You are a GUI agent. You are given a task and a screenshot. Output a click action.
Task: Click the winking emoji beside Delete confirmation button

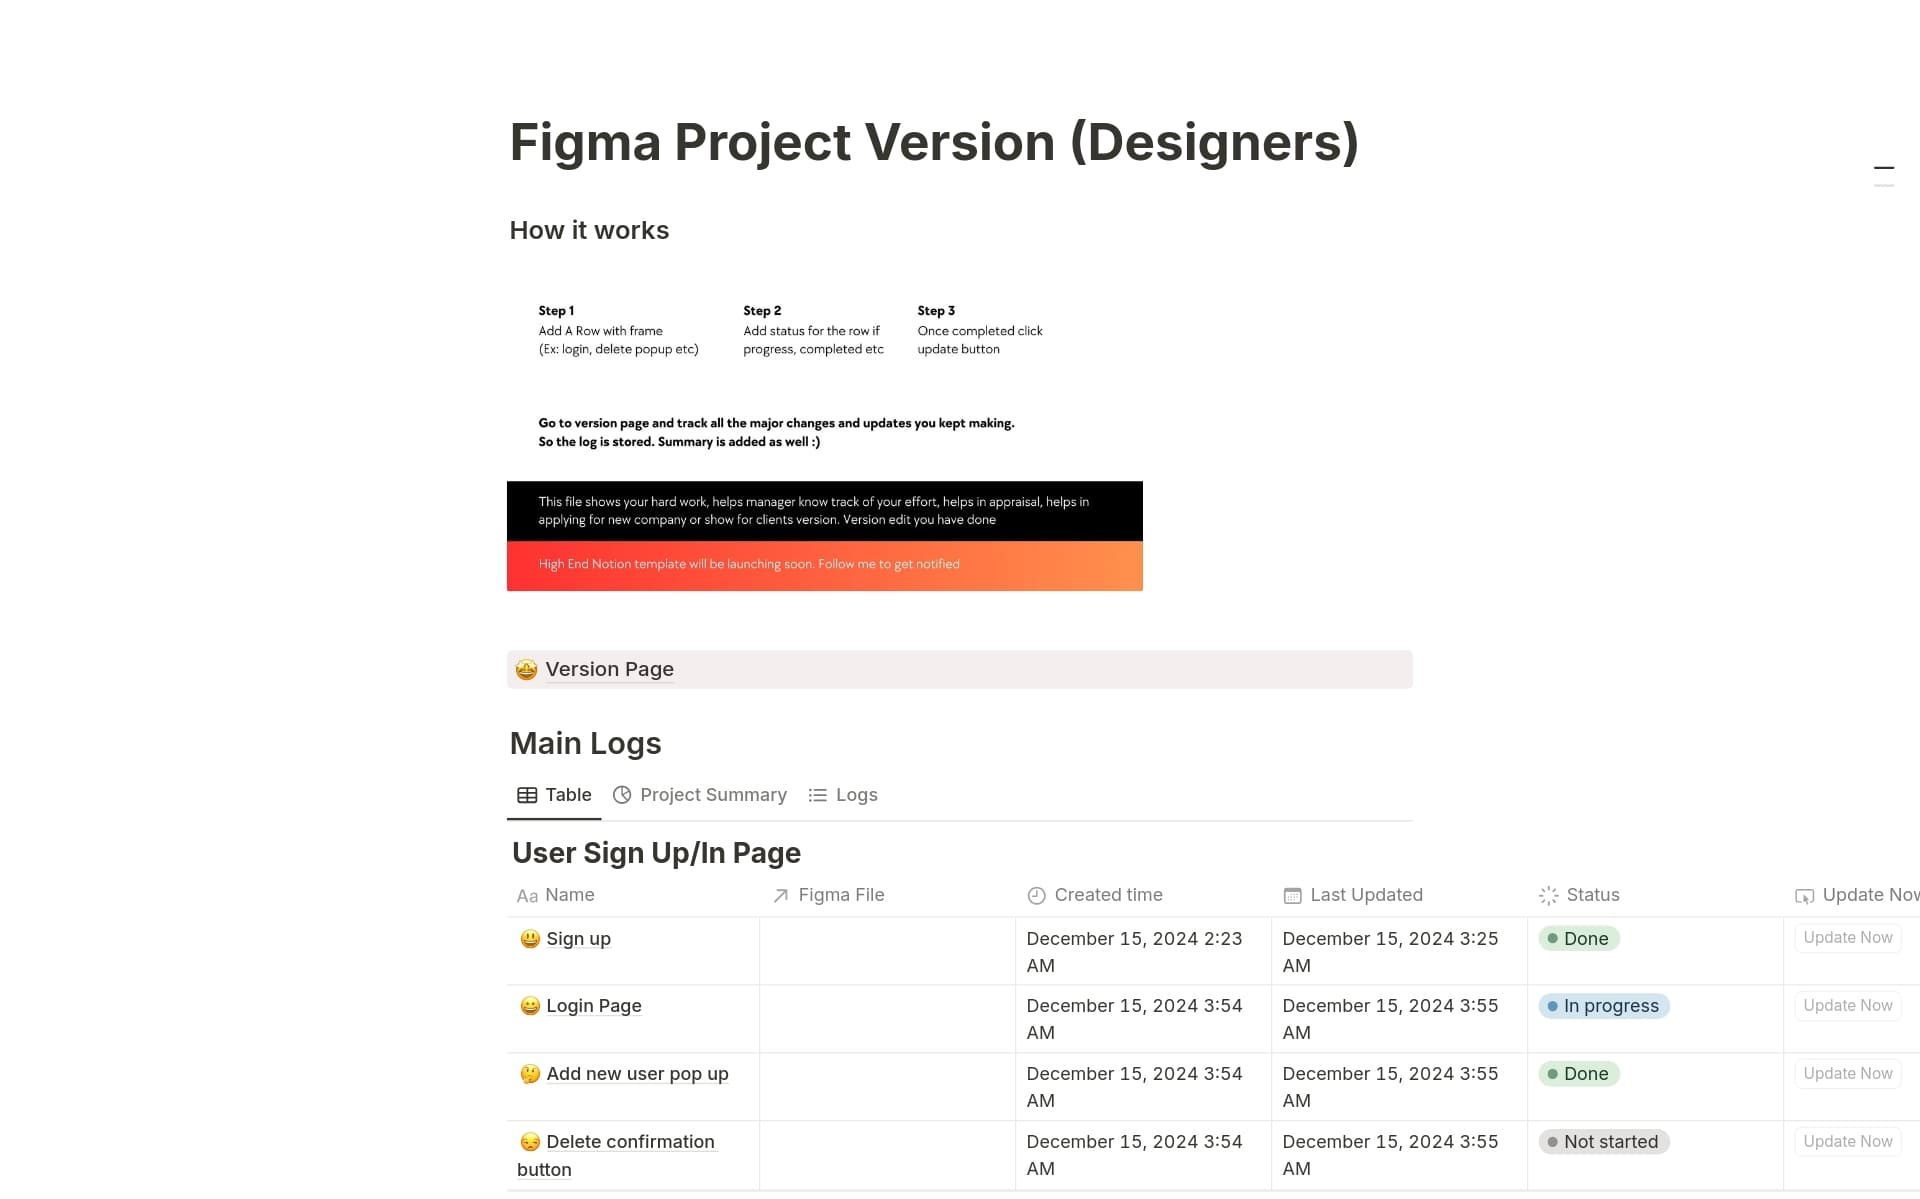(529, 1142)
